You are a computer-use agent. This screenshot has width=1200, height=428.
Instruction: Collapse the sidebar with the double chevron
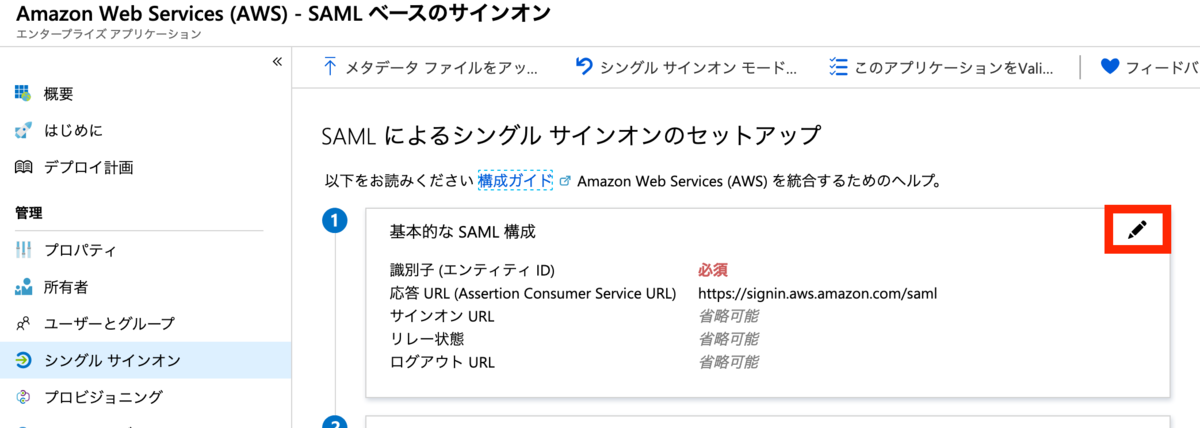point(278,63)
